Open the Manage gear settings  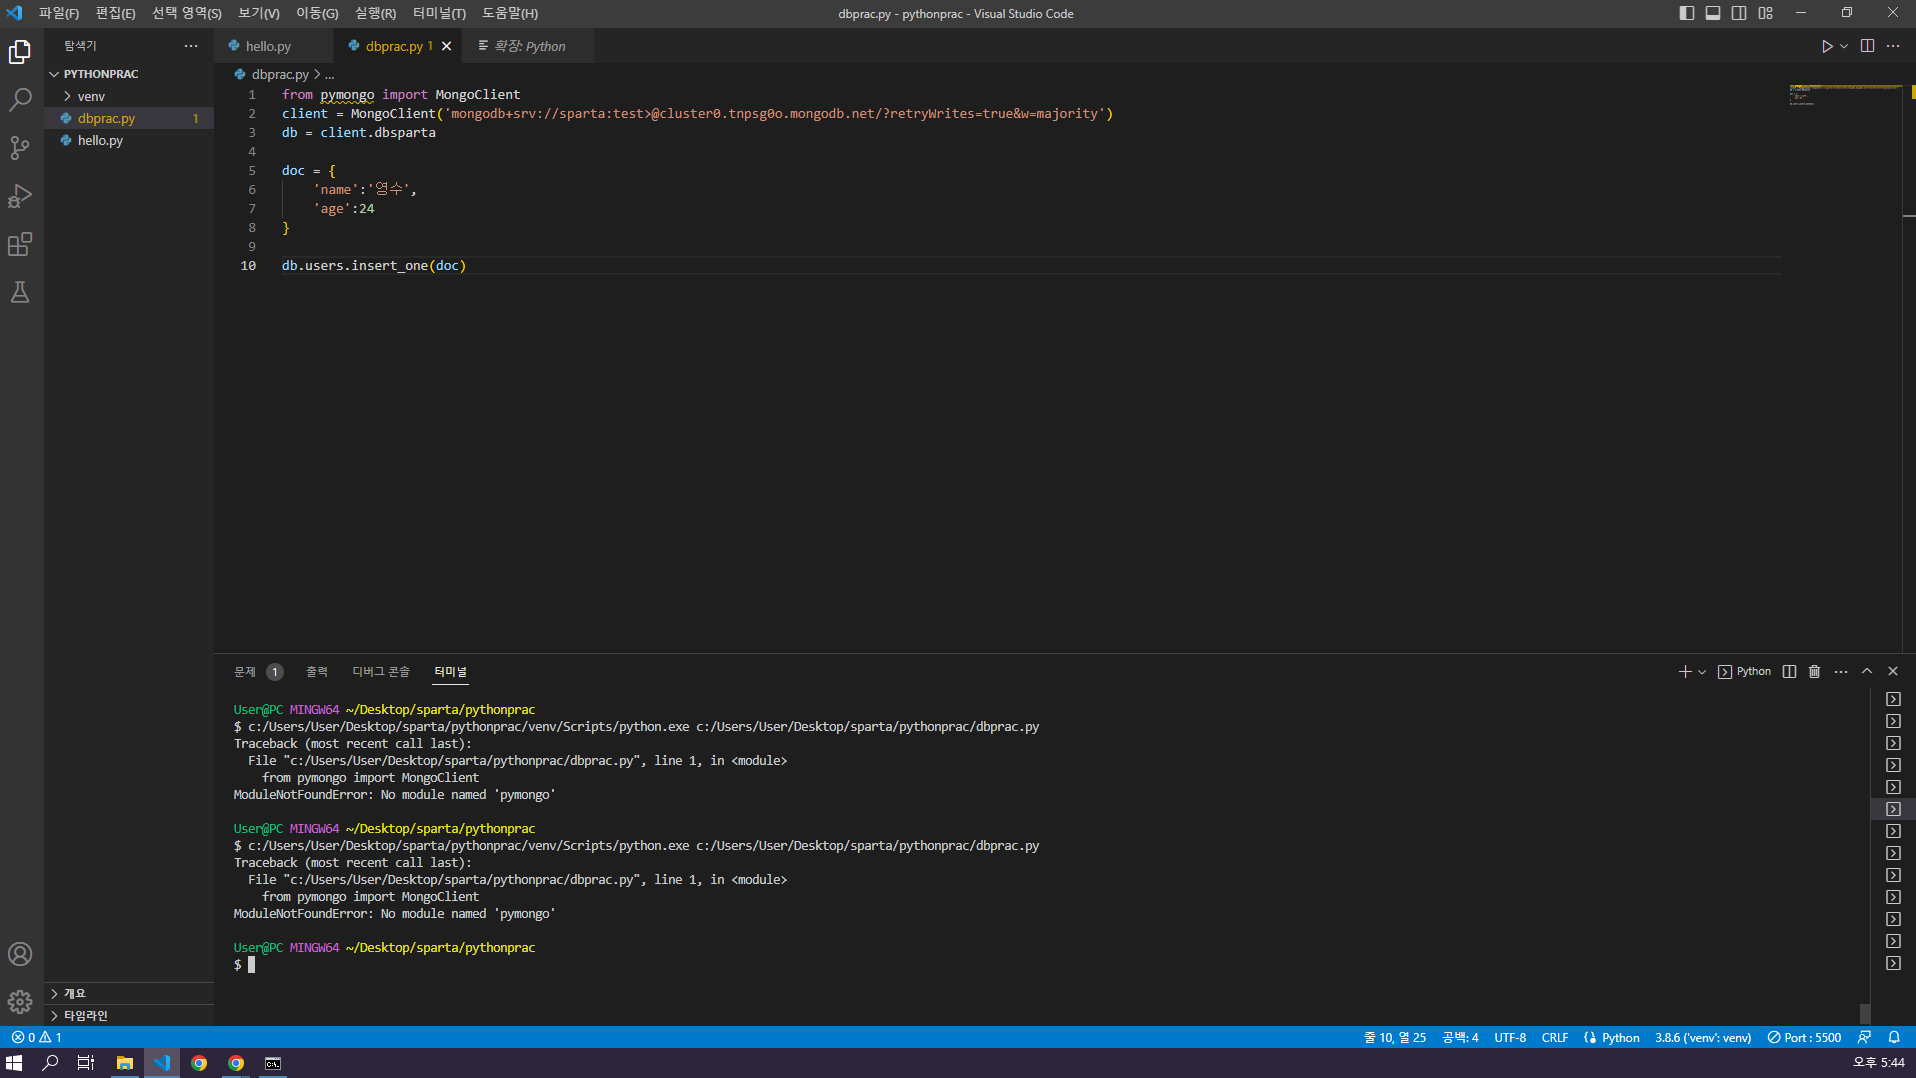[x=20, y=1002]
